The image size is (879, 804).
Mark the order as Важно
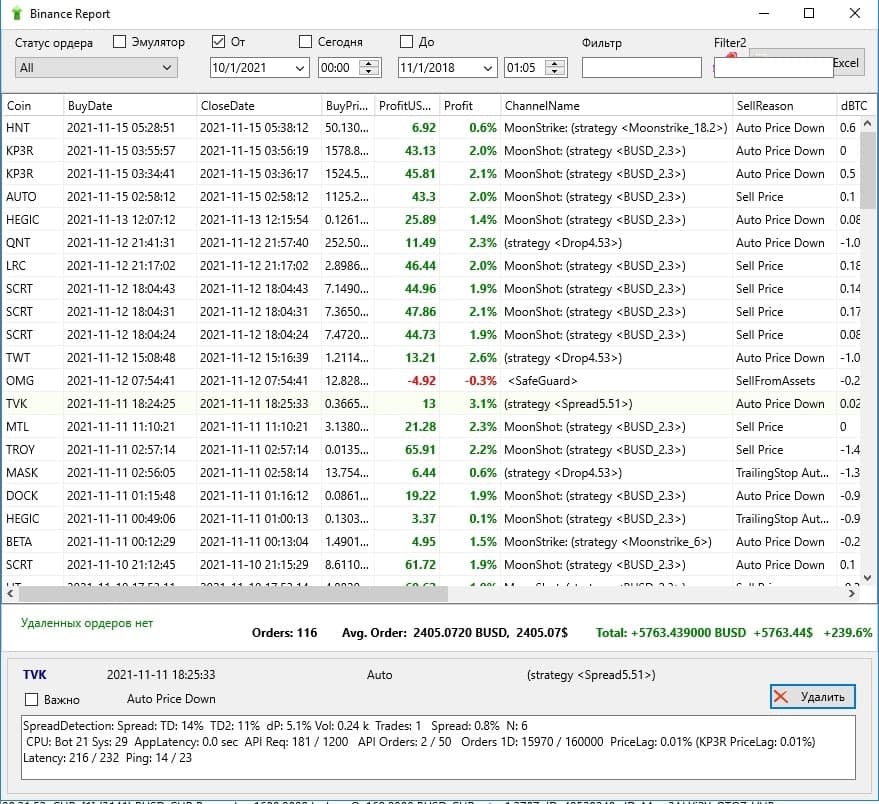pos(31,700)
